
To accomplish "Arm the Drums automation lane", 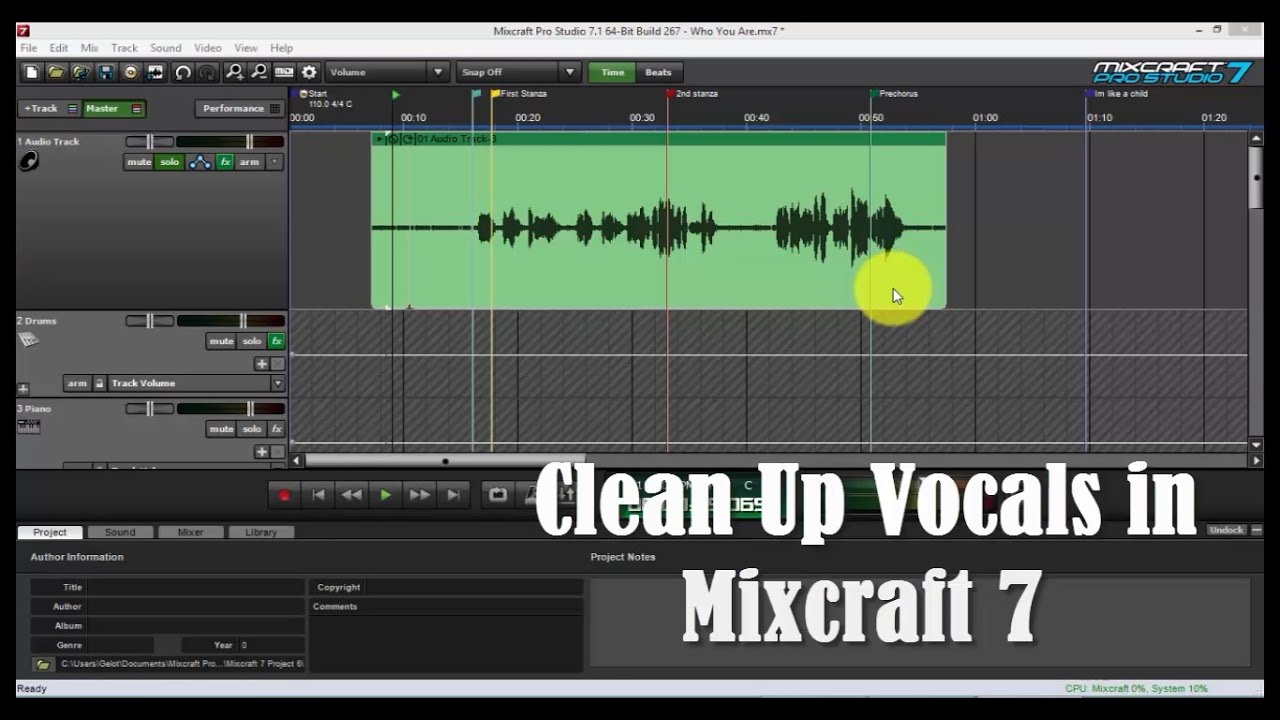I will click(77, 383).
